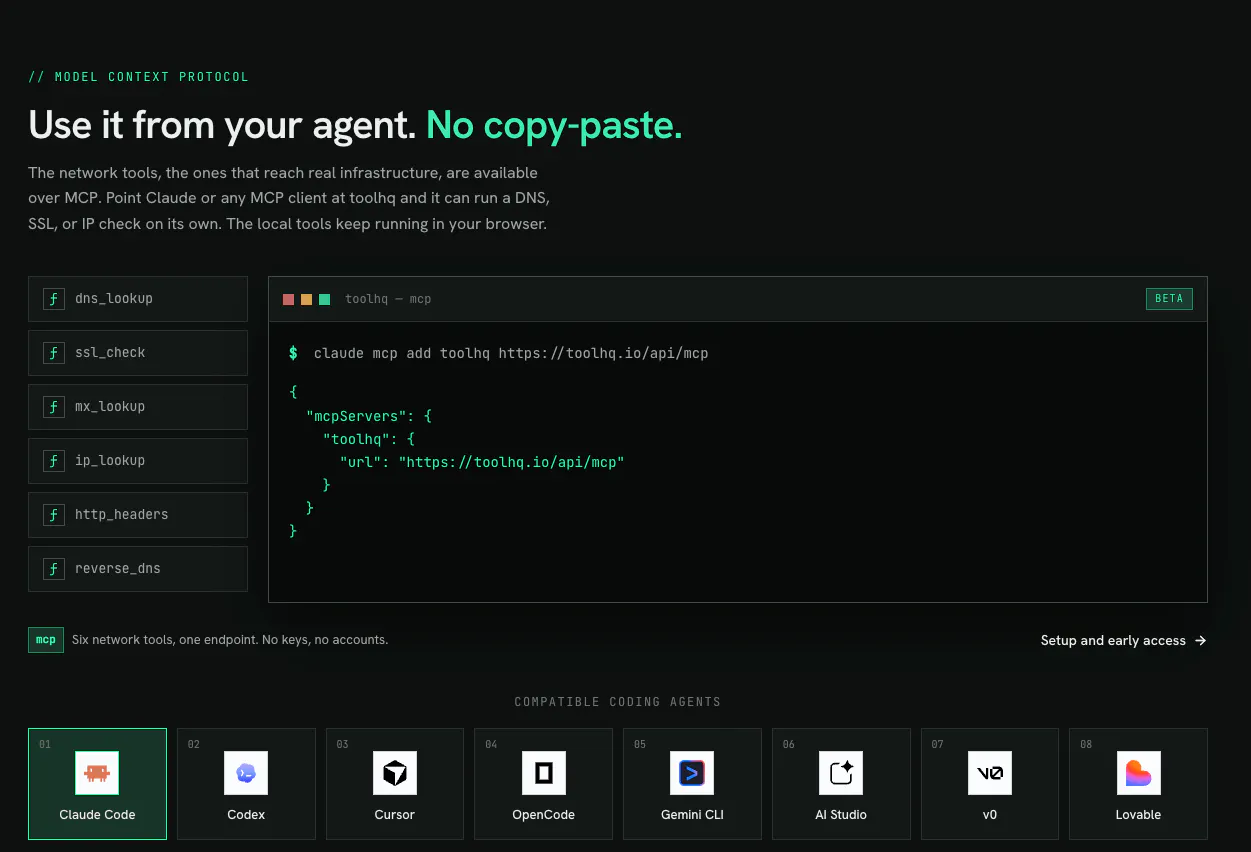The image size is (1251, 852).
Task: Click the function icon beside http_headers
Action: point(53,515)
